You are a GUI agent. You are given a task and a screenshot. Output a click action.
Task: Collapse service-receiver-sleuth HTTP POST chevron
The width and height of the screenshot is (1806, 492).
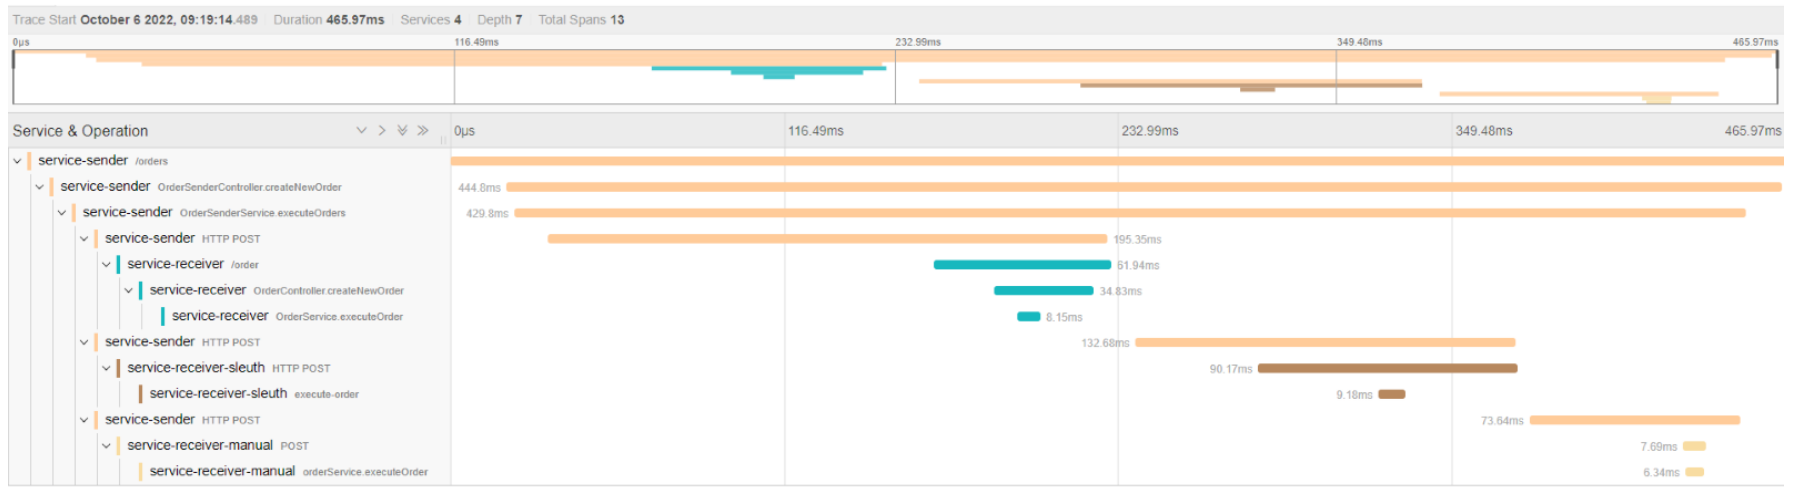pyautogui.click(x=106, y=369)
